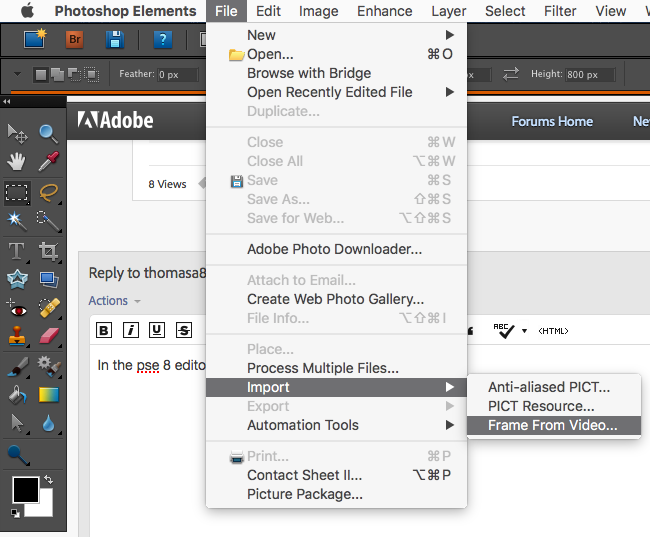The image size is (650, 537).
Task: Click the Adobe logo link
Action: (115, 120)
